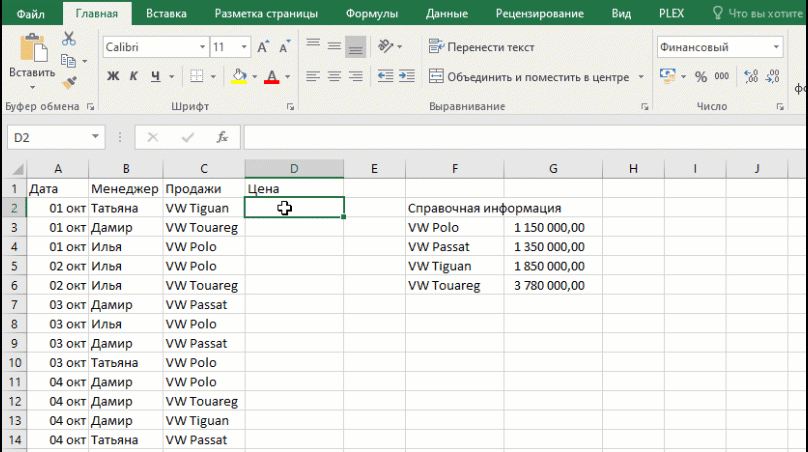
Task: Switch to Формулы tab
Action: 372,13
